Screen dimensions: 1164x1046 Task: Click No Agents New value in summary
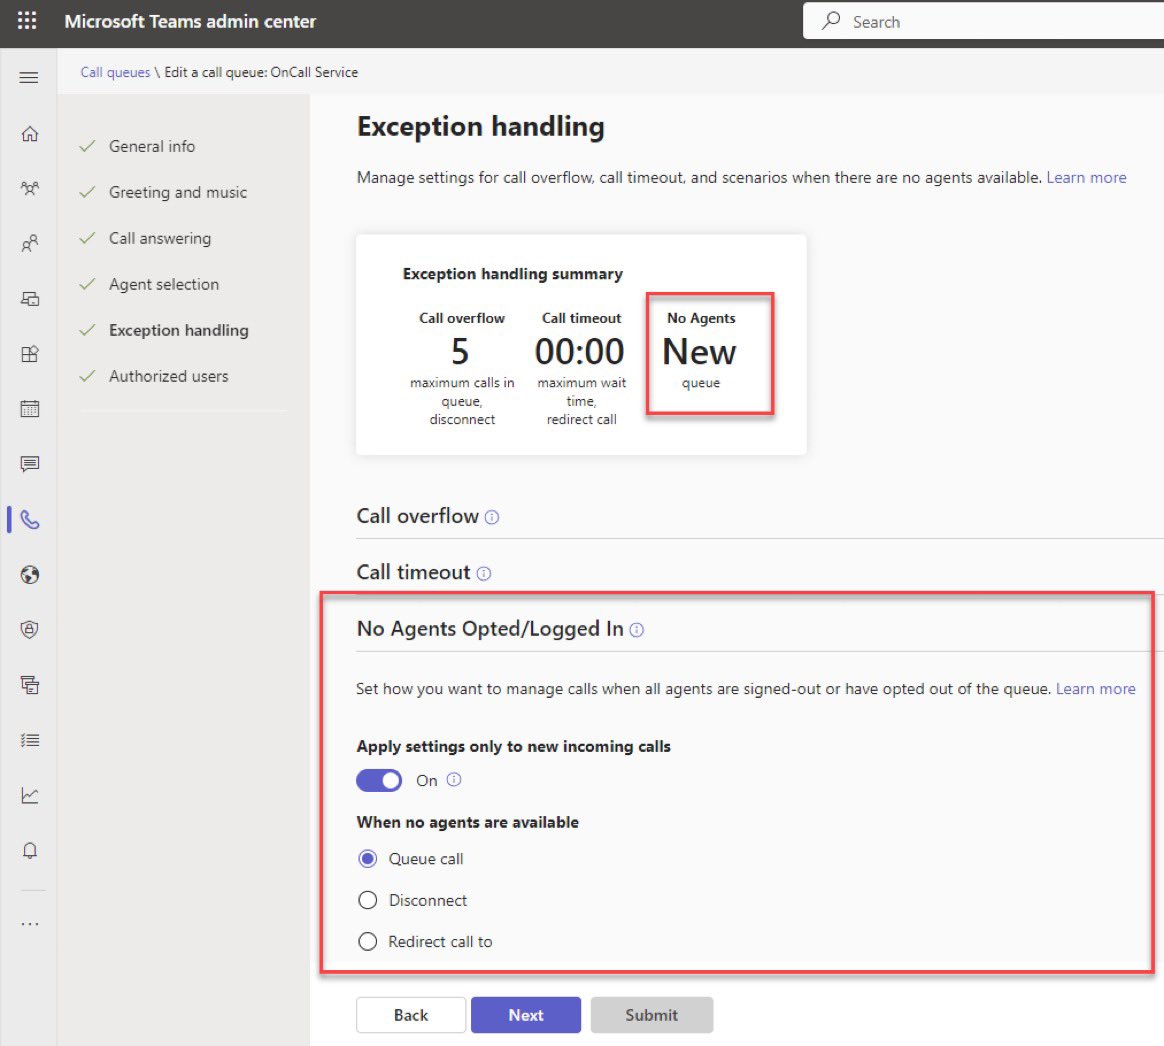coord(699,352)
